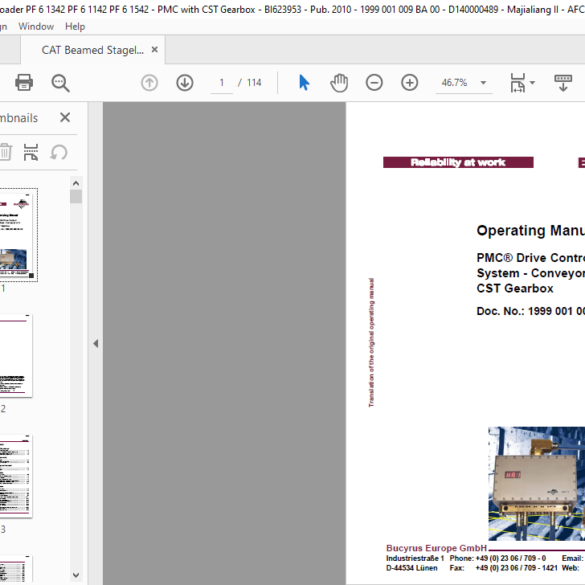Close the Thumbnails panel
Image resolution: width=585 pixels, height=585 pixels.
[x=65, y=118]
